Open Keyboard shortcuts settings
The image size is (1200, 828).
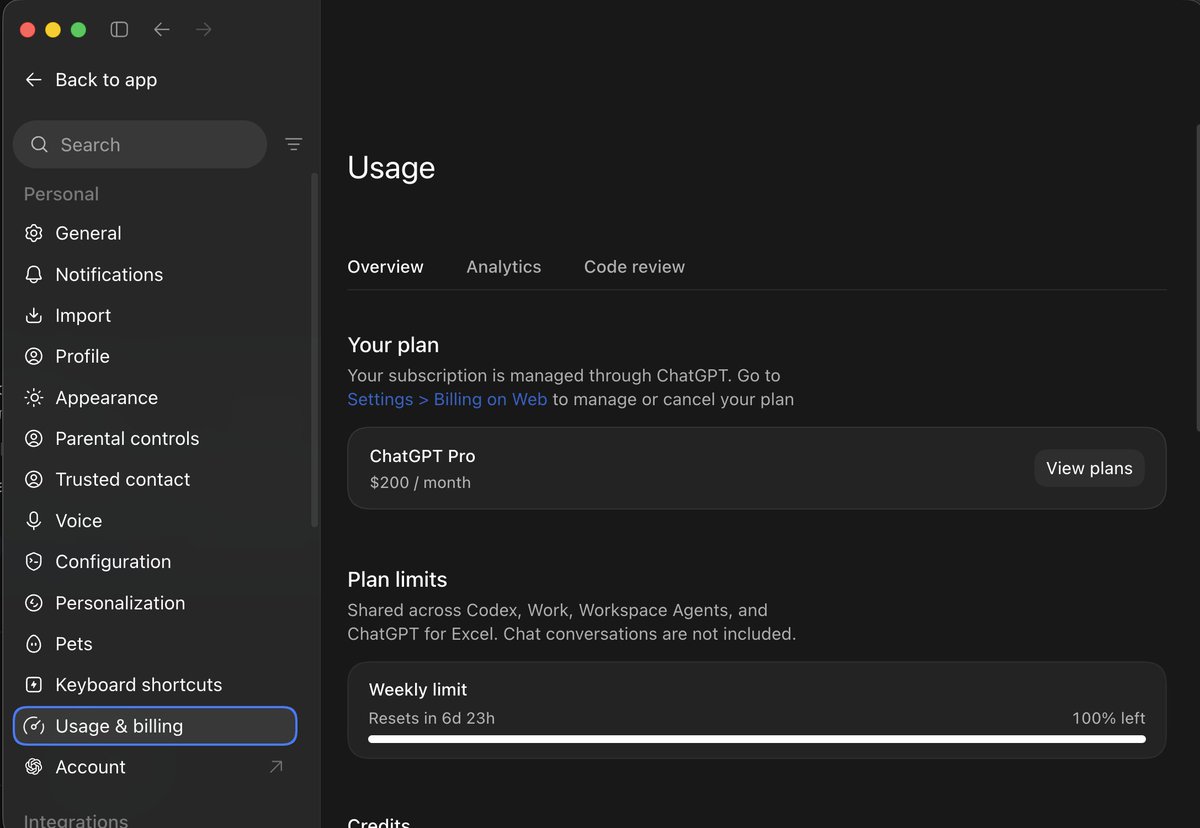(x=155, y=685)
